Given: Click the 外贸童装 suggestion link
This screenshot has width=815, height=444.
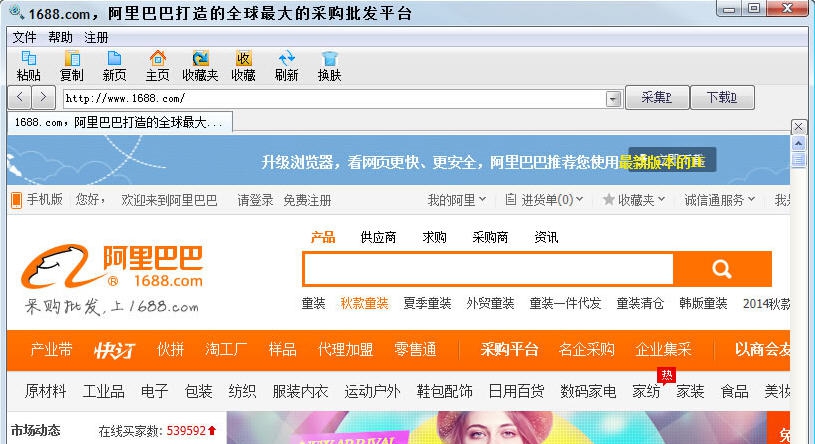Looking at the screenshot, I should [x=490, y=303].
